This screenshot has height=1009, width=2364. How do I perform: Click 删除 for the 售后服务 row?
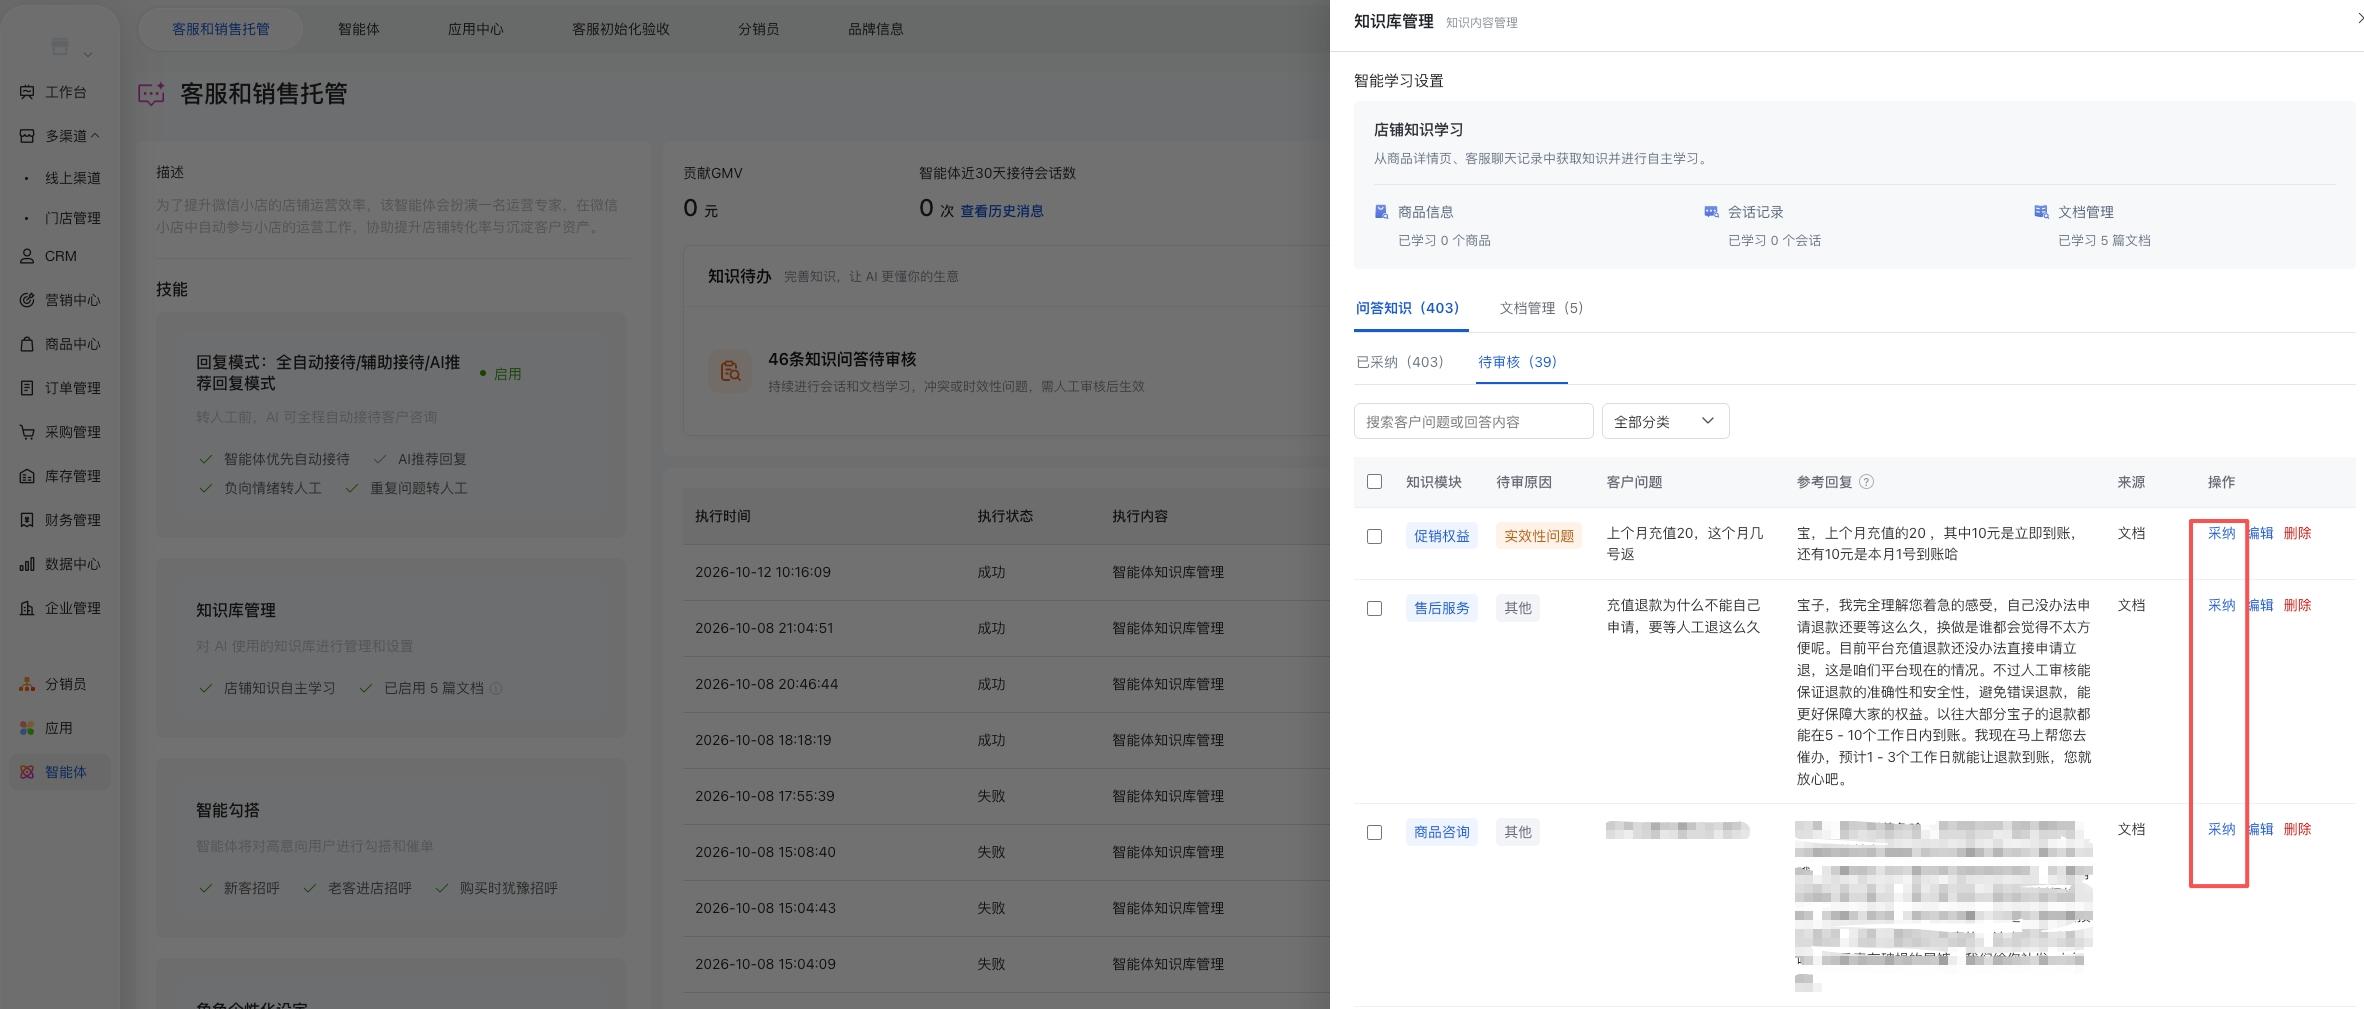2297,605
